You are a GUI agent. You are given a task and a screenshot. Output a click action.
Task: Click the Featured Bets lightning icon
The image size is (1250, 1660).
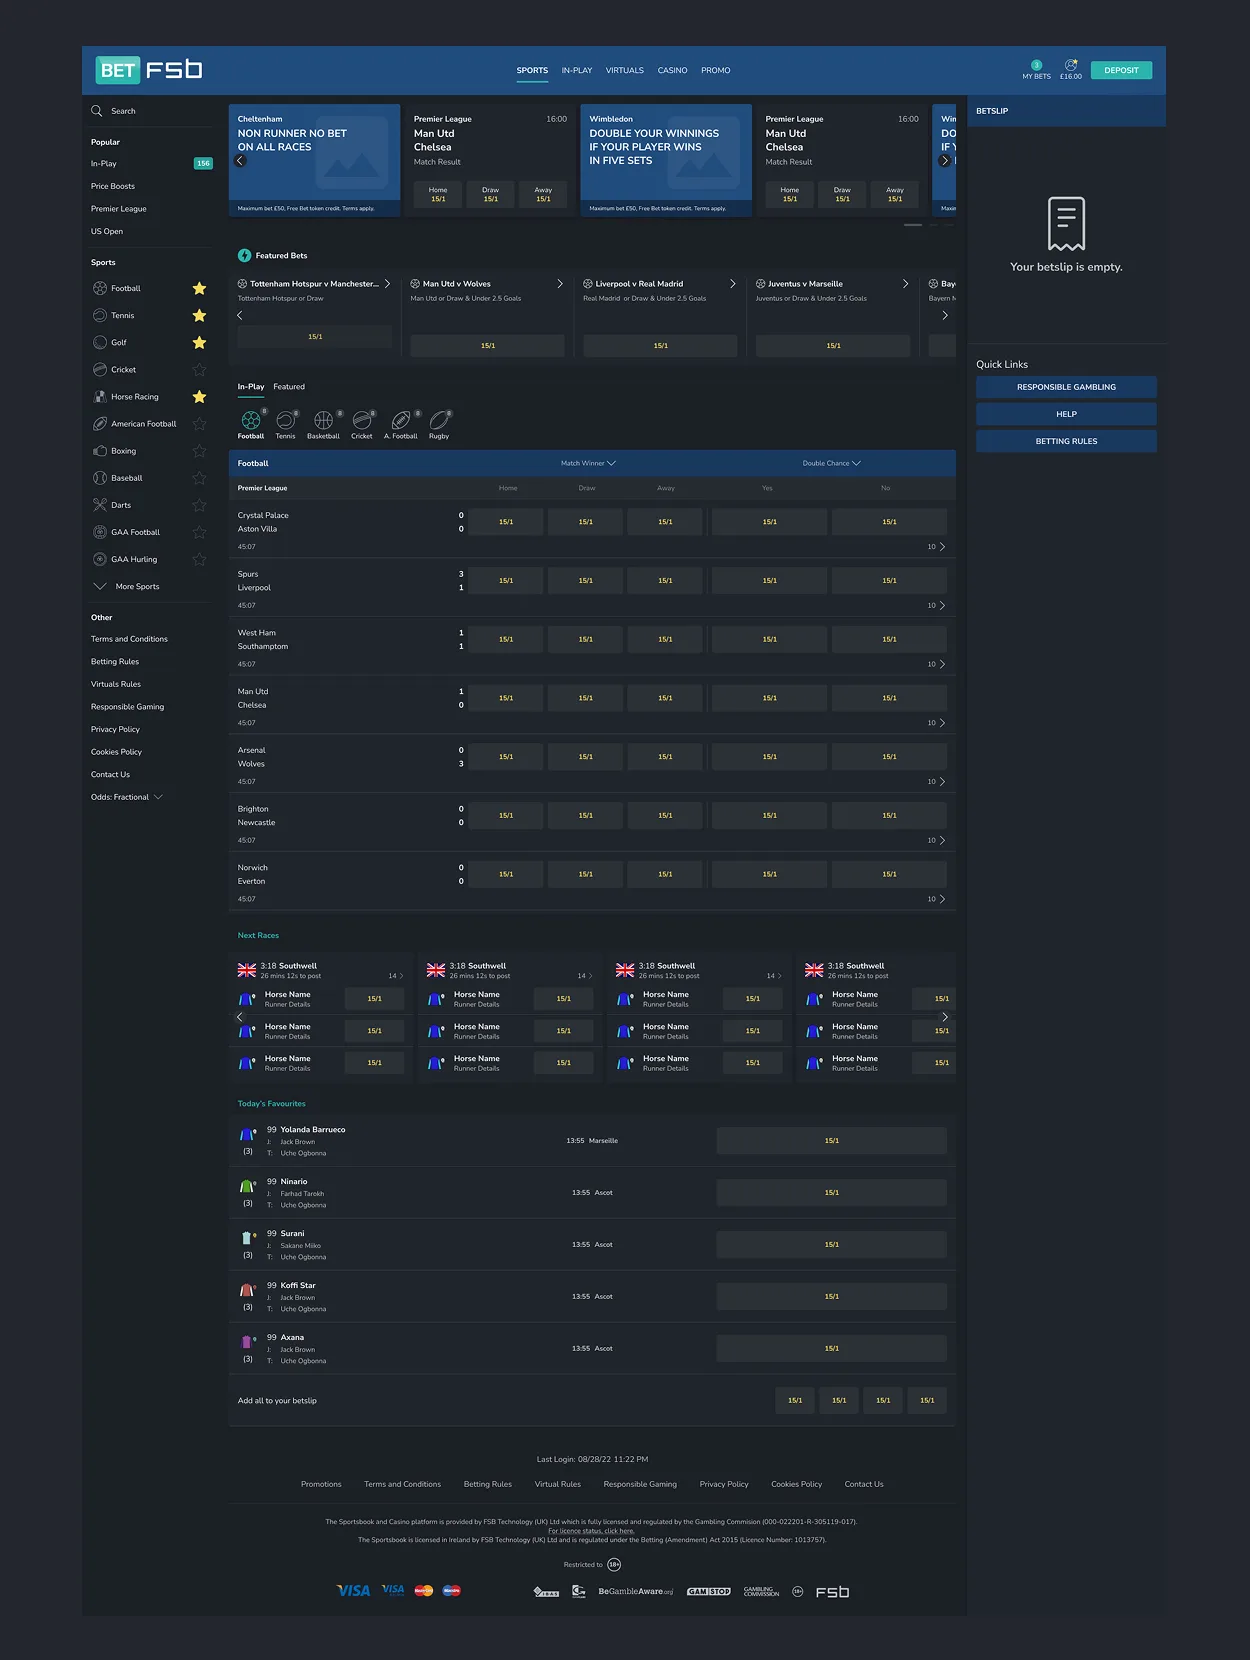pyautogui.click(x=244, y=256)
